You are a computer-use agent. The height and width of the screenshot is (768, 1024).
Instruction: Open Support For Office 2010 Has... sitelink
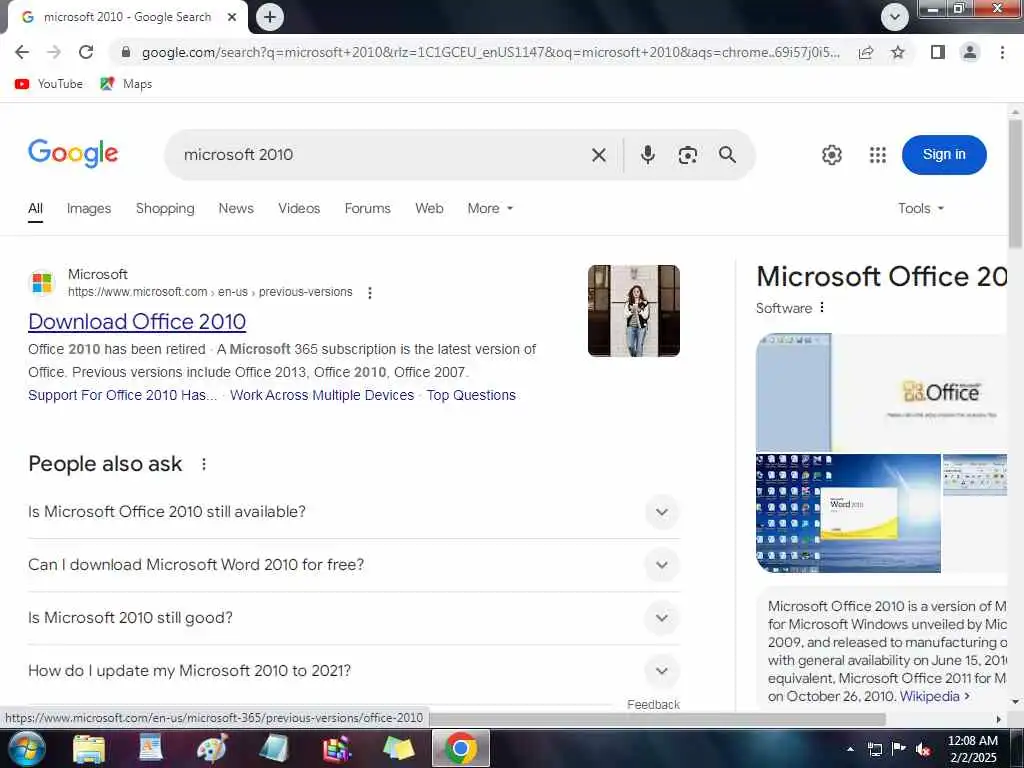point(123,395)
